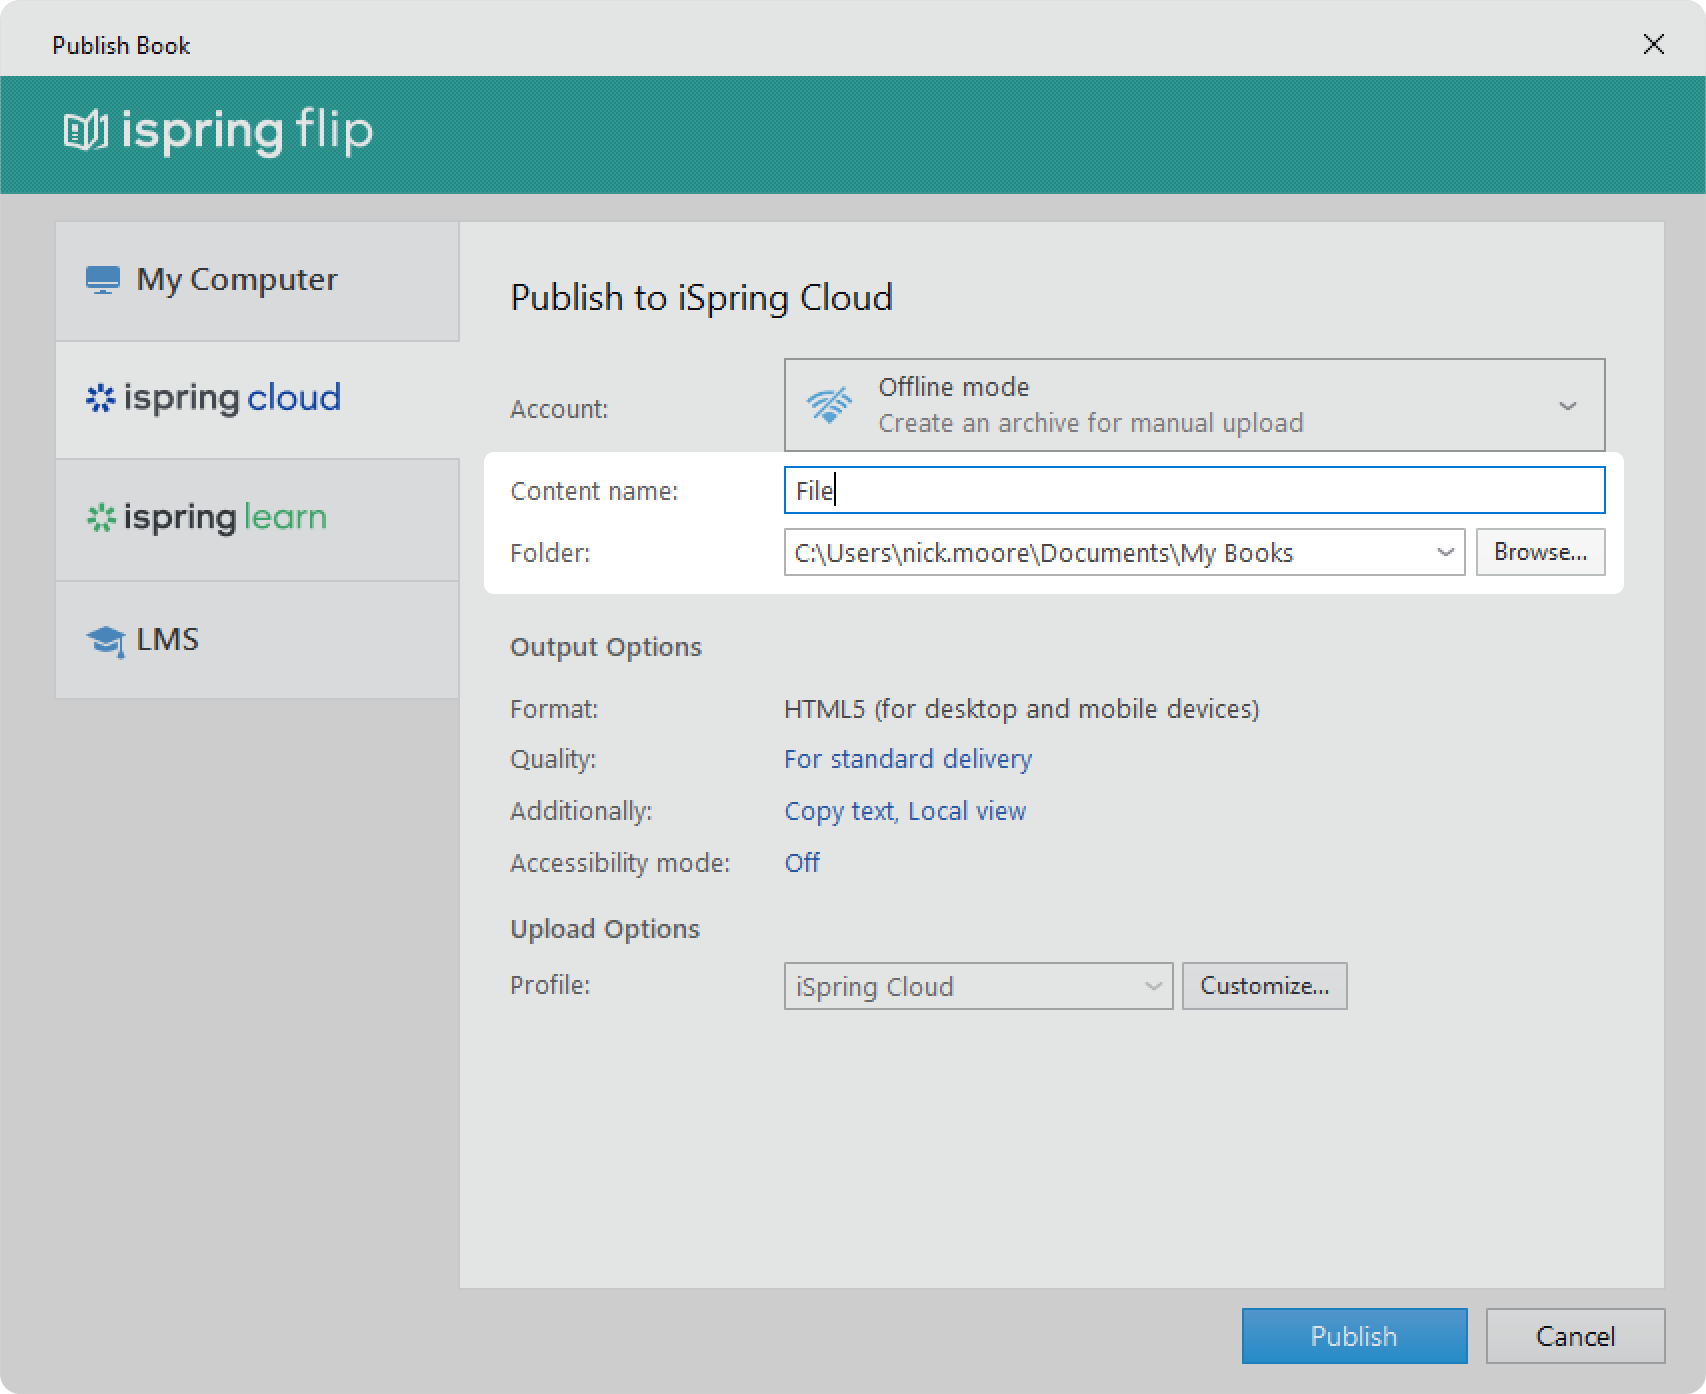The width and height of the screenshot is (1706, 1394).
Task: Click the LMS graduation cap icon
Action: pyautogui.click(x=106, y=640)
